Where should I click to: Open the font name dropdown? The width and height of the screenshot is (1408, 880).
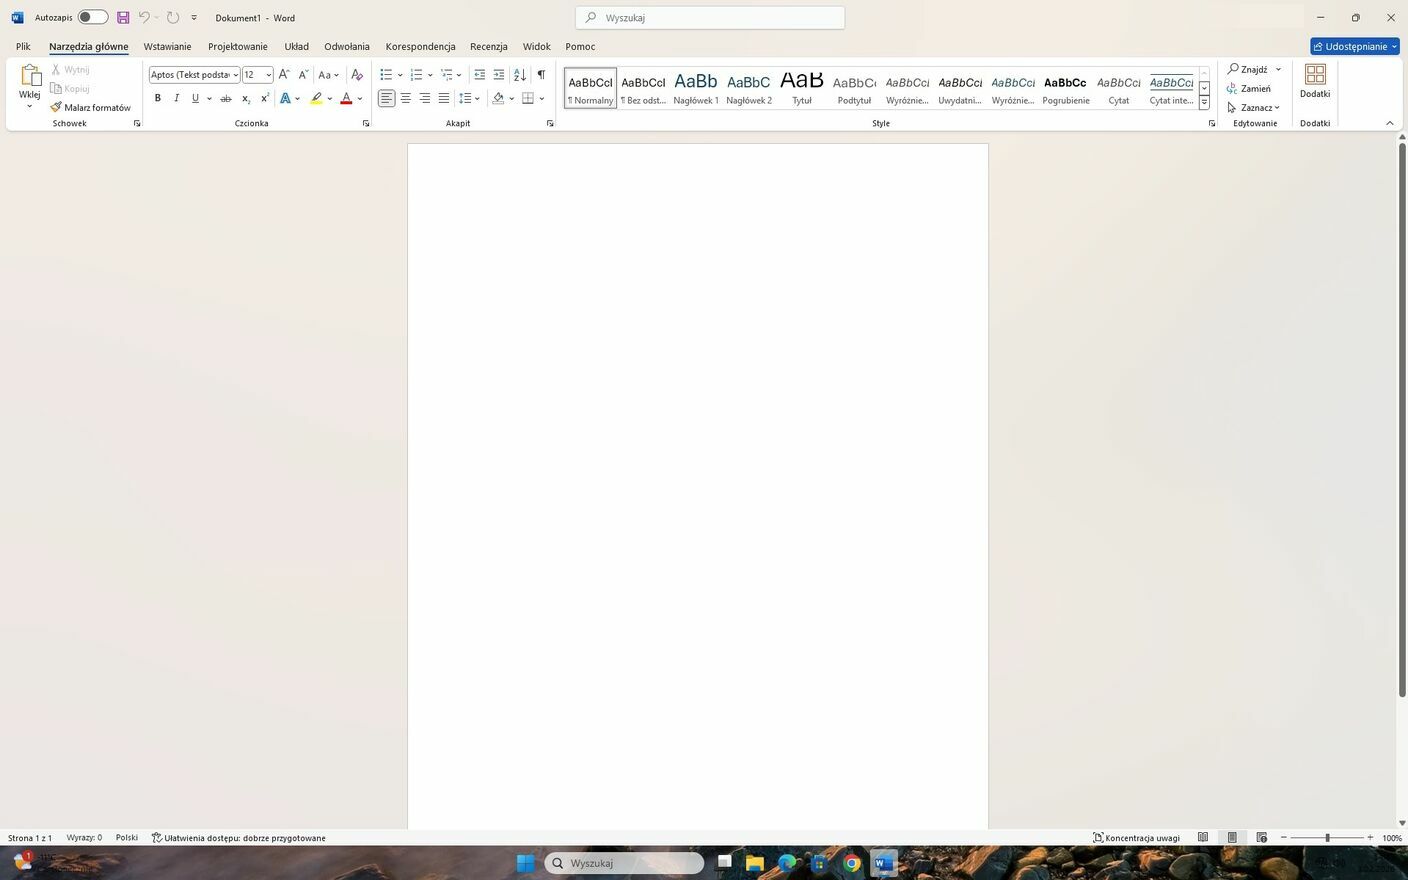click(x=236, y=75)
